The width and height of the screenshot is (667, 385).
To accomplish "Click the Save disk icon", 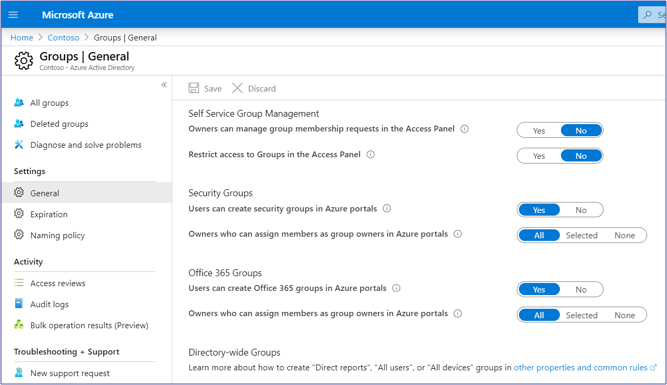I will pos(194,88).
